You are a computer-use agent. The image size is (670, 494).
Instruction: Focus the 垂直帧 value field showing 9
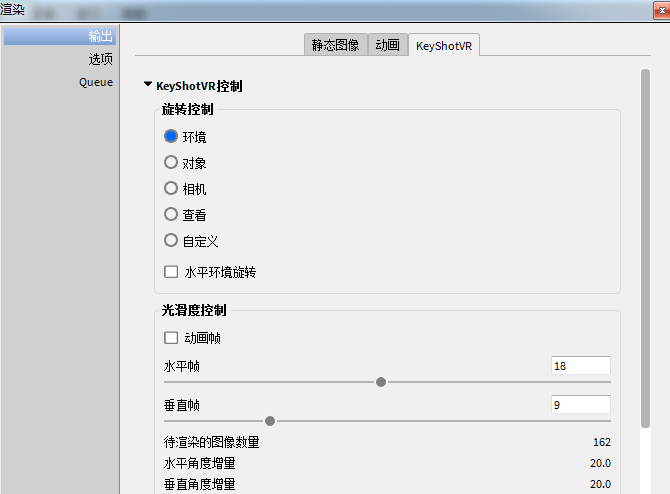pyautogui.click(x=581, y=405)
